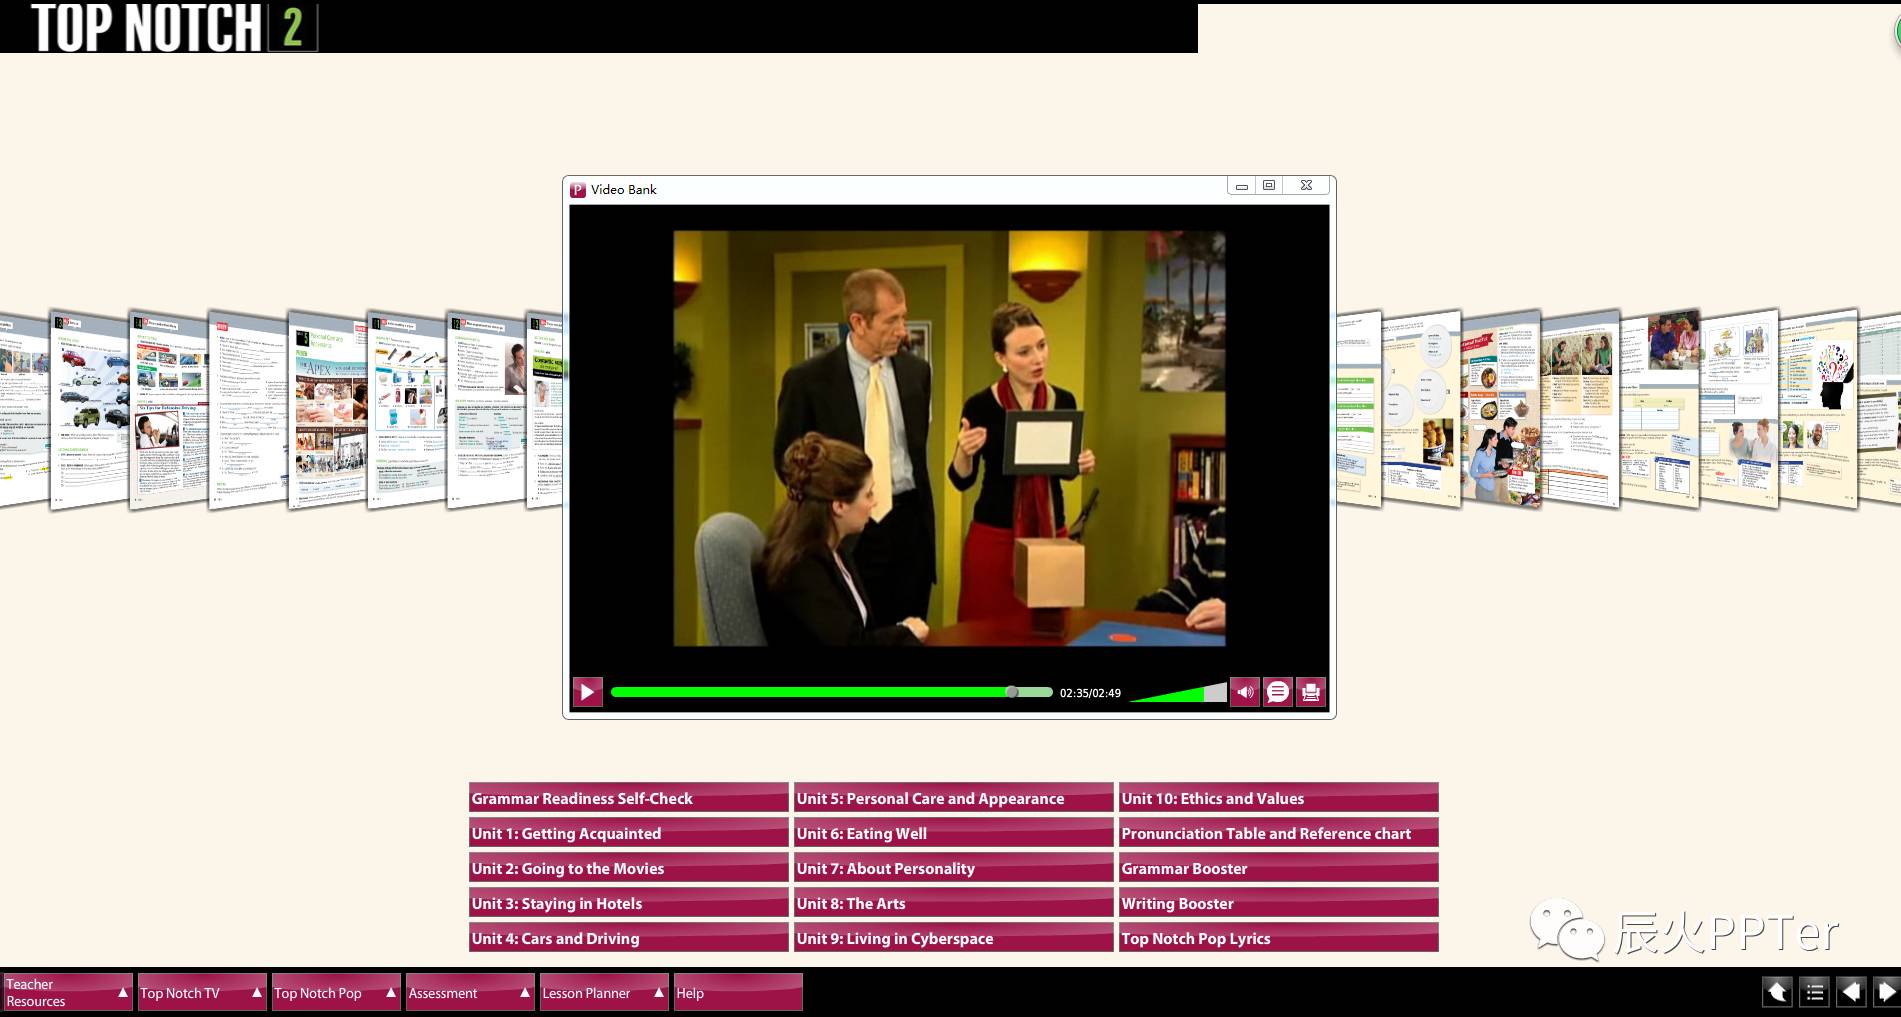Viewport: 1901px width, 1017px height.
Task: Go to the next page with the right arrow
Action: (x=1886, y=992)
